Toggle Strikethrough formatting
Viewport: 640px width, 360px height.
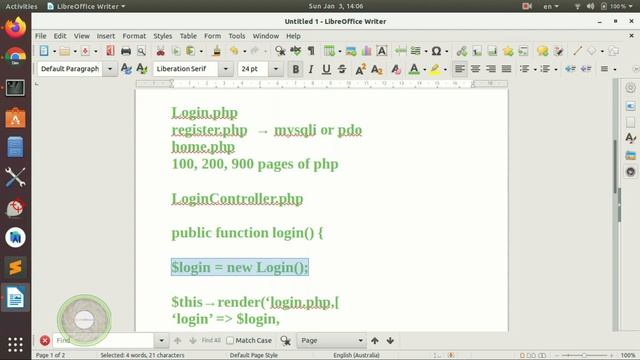pos(342,69)
